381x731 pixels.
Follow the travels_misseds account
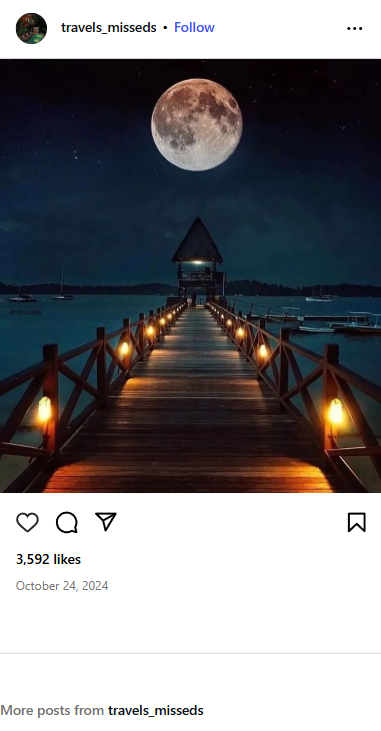coord(194,28)
